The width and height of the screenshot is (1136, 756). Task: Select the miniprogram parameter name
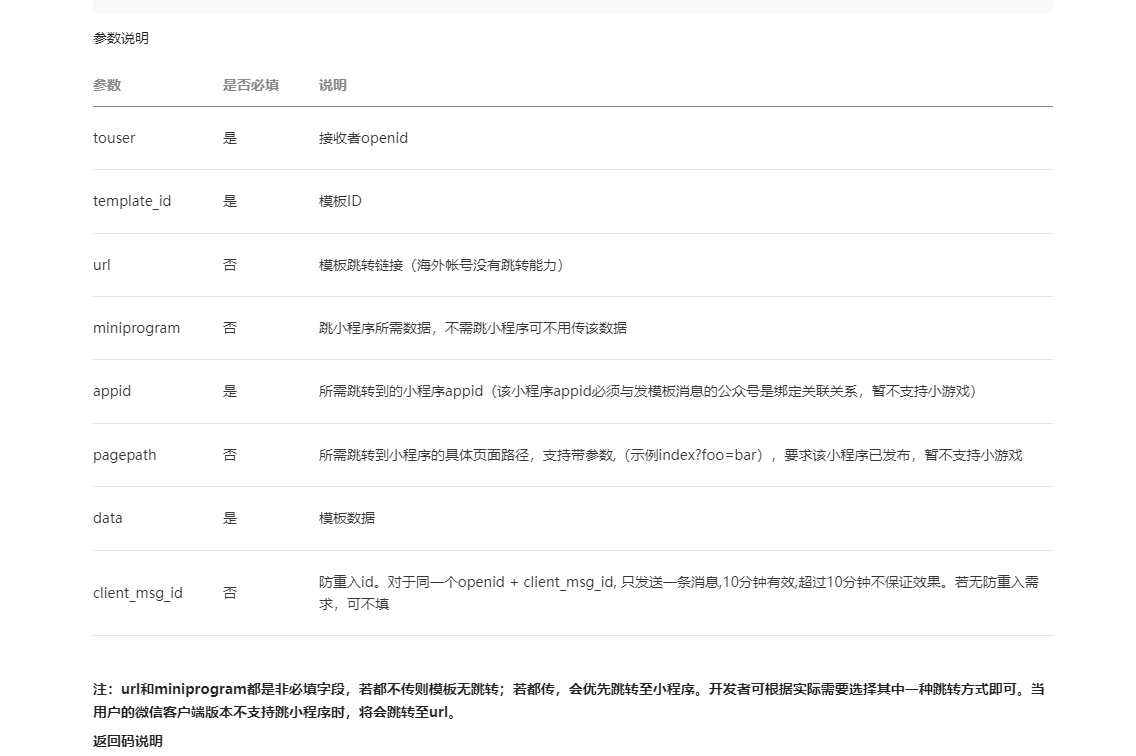point(136,328)
